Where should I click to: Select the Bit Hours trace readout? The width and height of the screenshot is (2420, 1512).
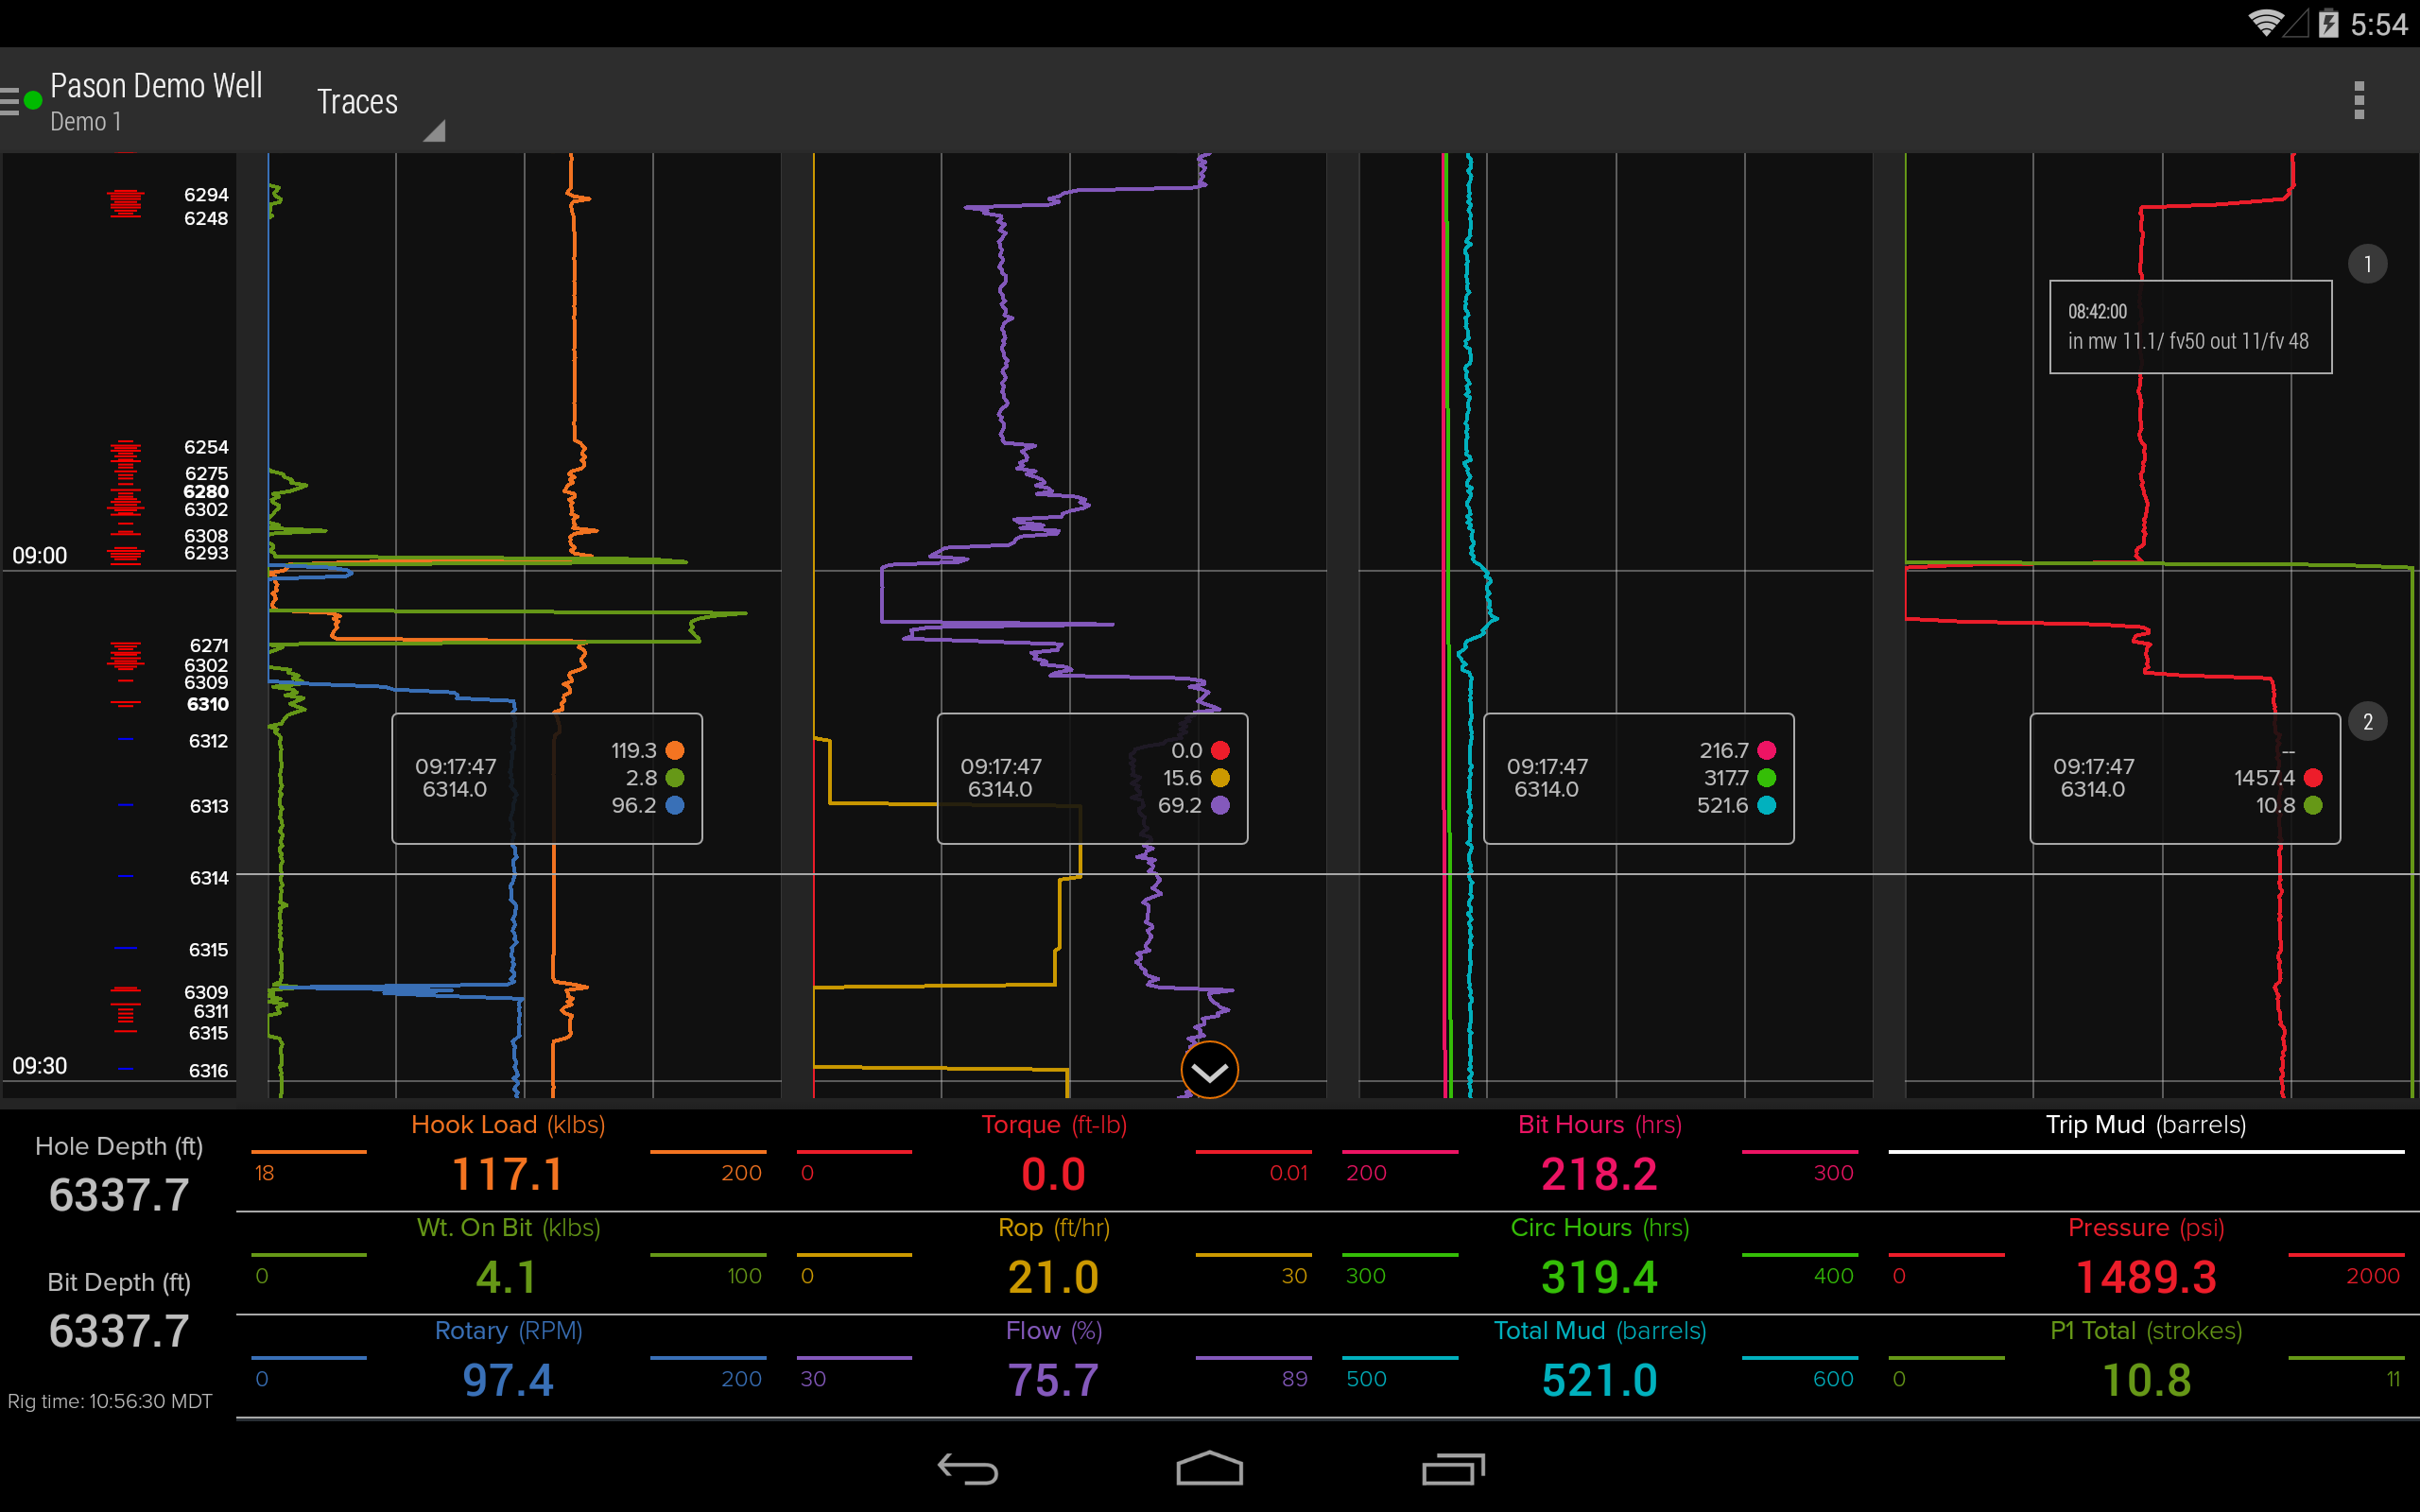coord(1600,1159)
